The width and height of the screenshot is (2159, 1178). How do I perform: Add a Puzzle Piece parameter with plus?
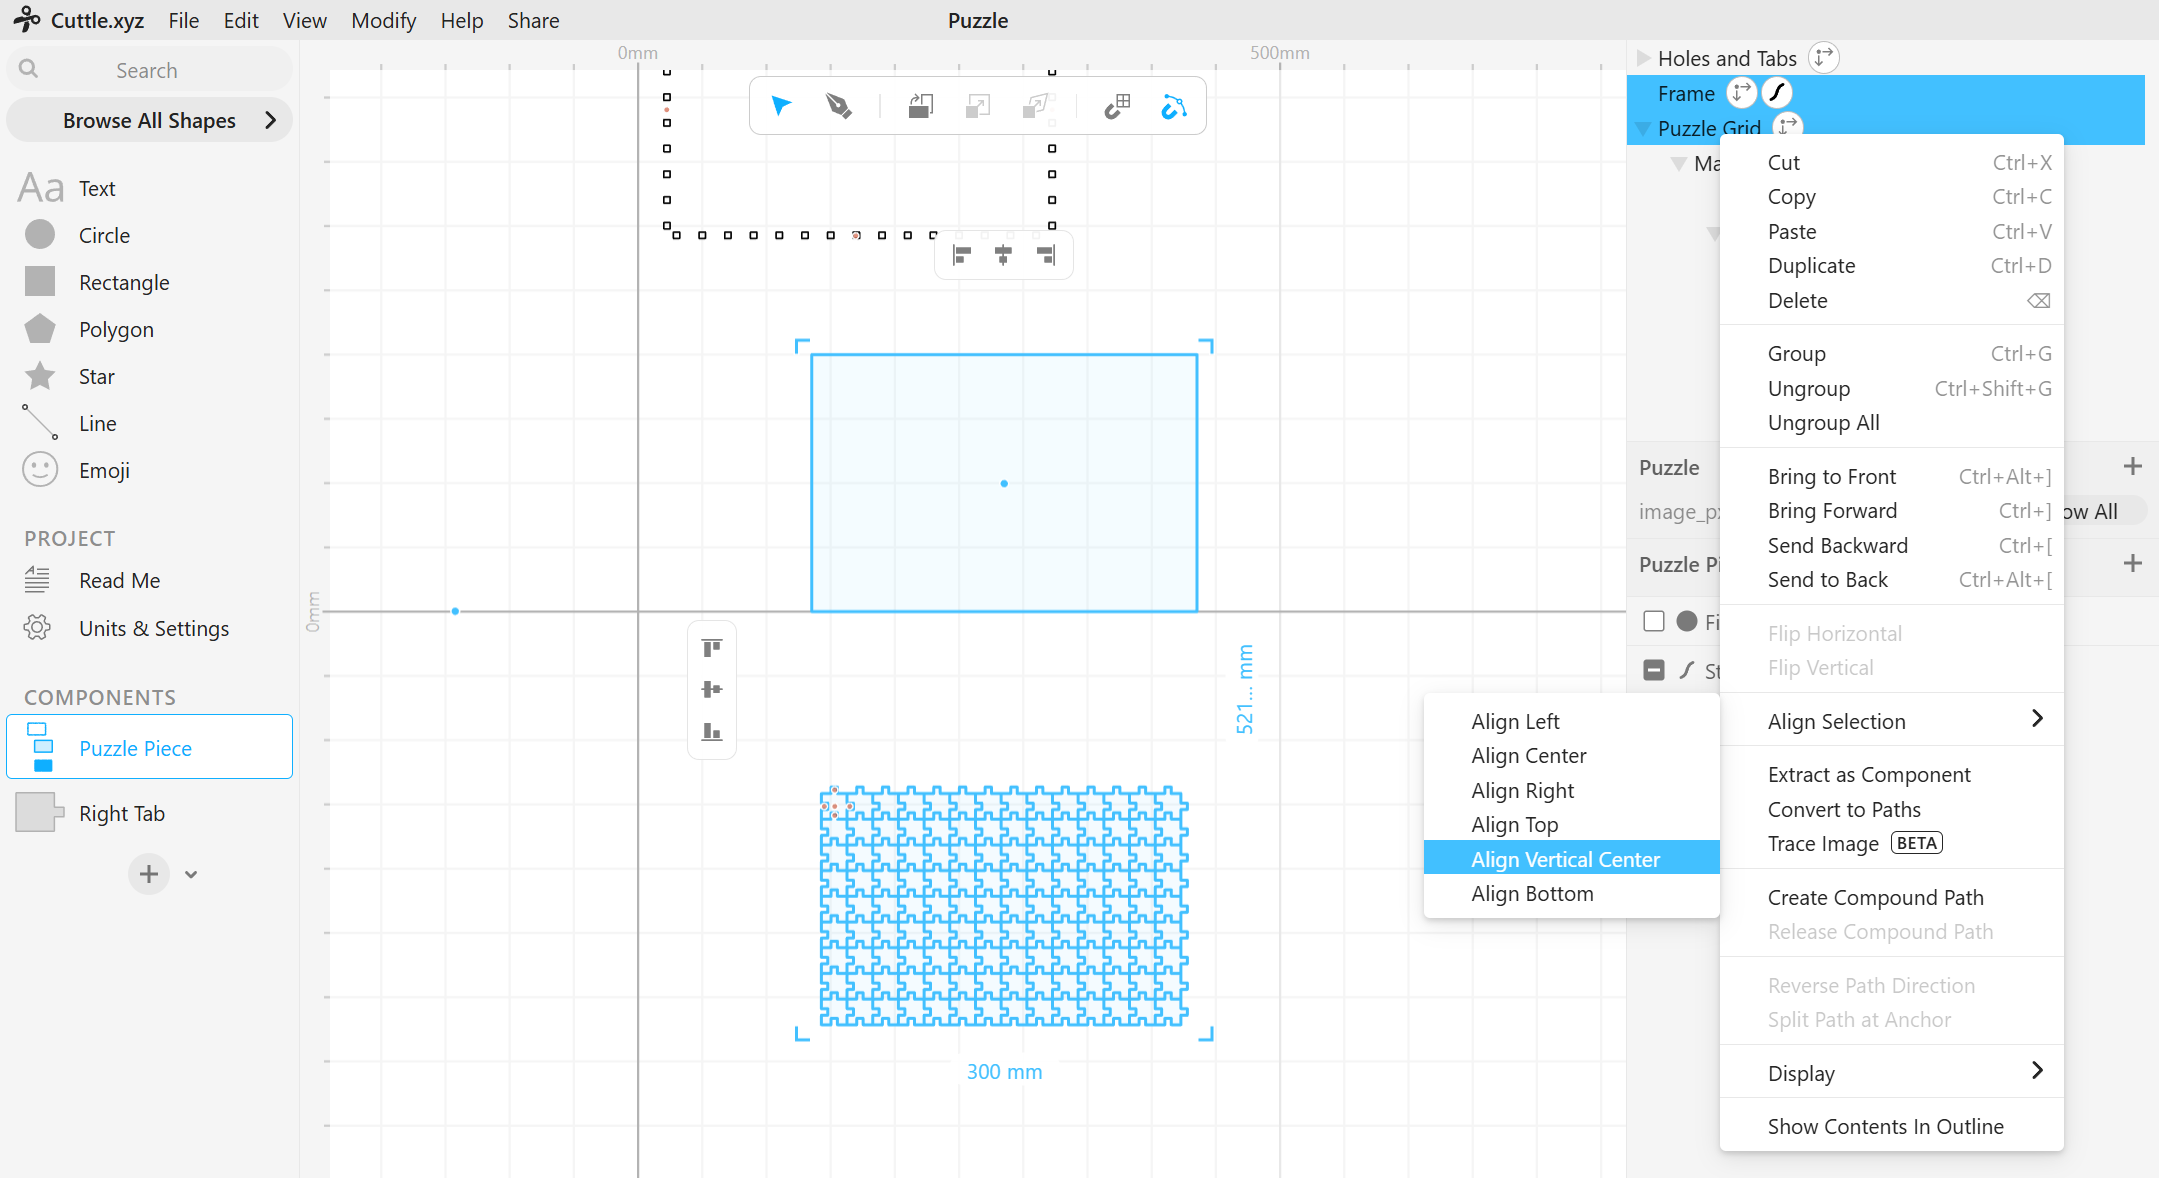pos(2132,563)
